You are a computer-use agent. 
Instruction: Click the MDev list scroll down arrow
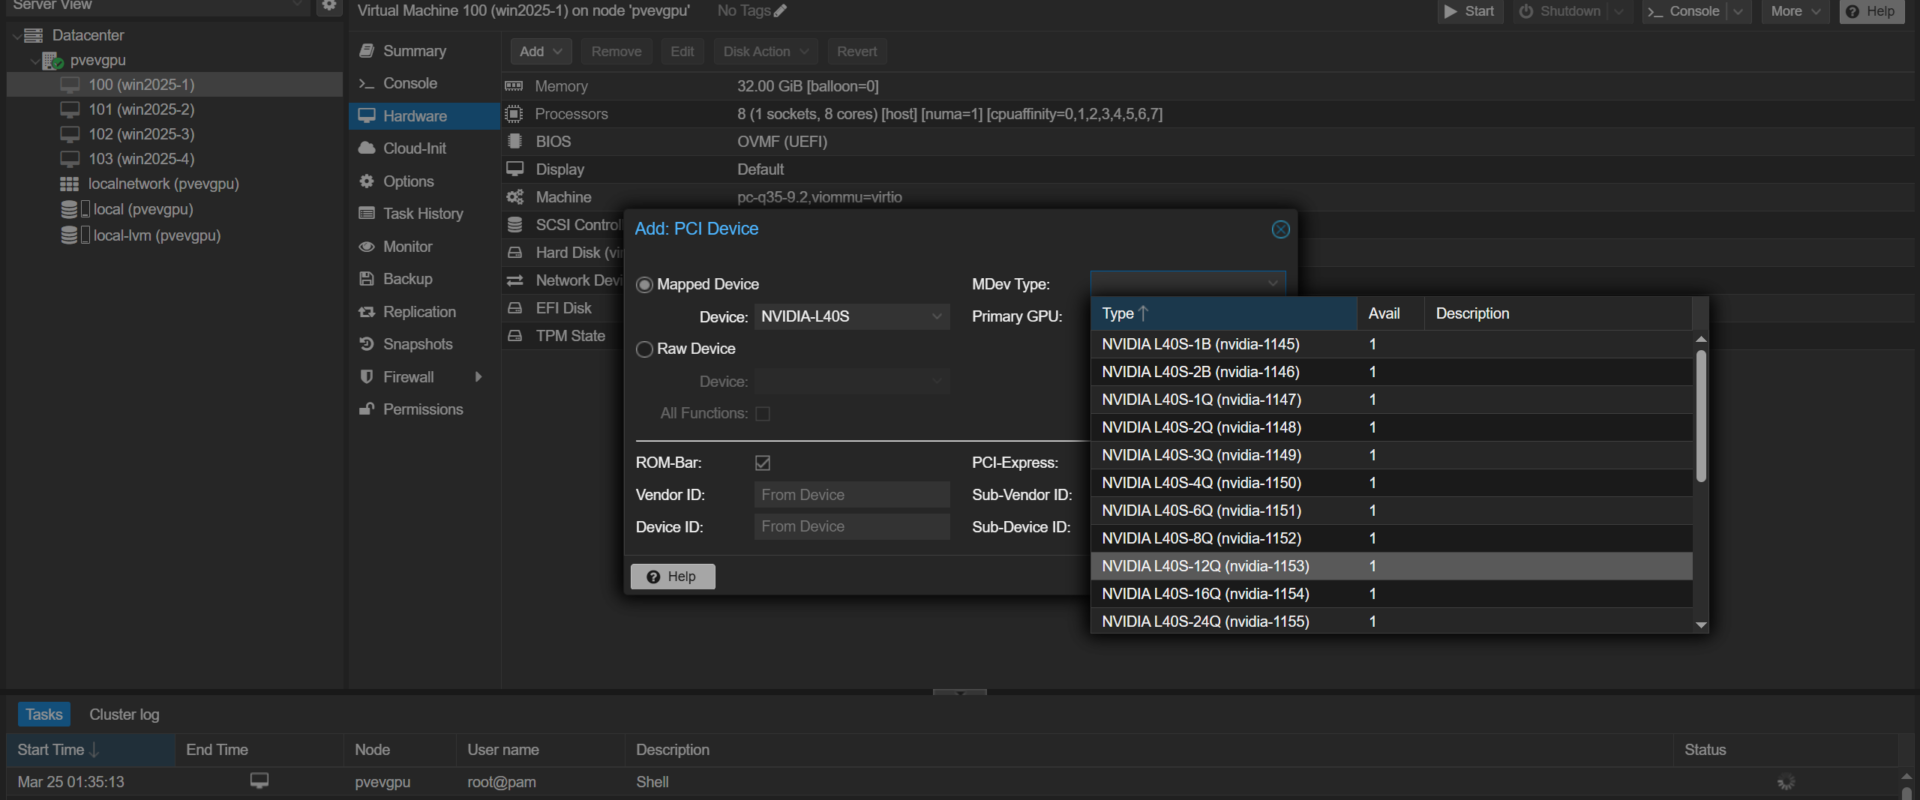pos(1701,625)
